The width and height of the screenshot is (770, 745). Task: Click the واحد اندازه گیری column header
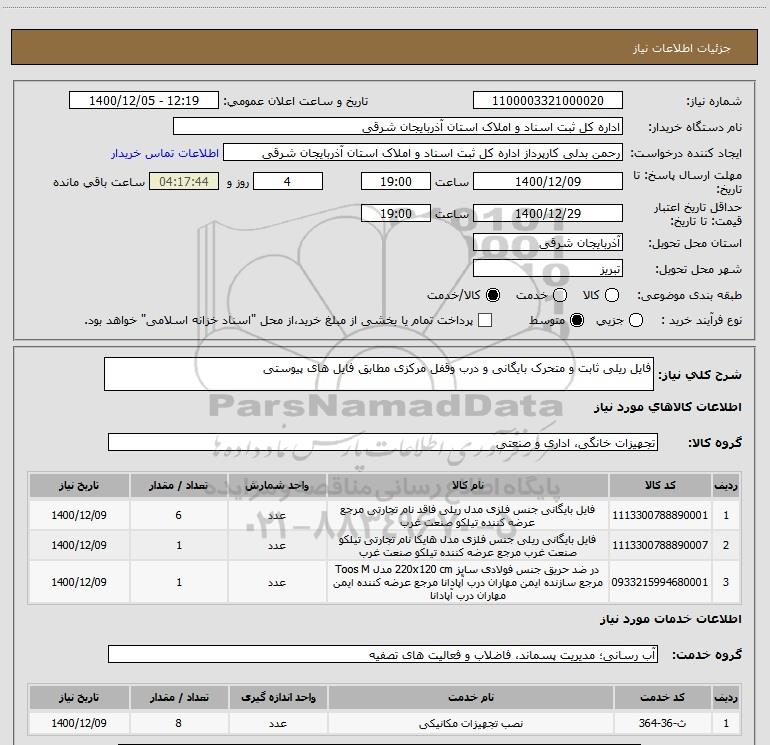tap(278, 697)
